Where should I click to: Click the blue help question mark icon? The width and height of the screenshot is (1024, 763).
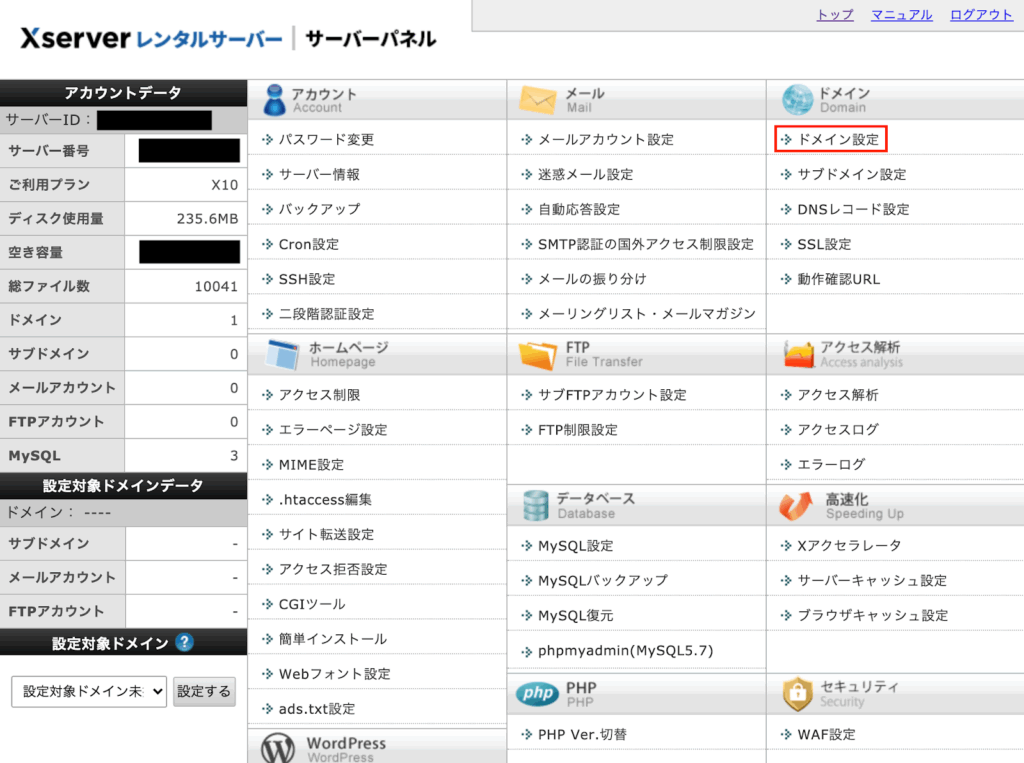pyautogui.click(x=184, y=642)
